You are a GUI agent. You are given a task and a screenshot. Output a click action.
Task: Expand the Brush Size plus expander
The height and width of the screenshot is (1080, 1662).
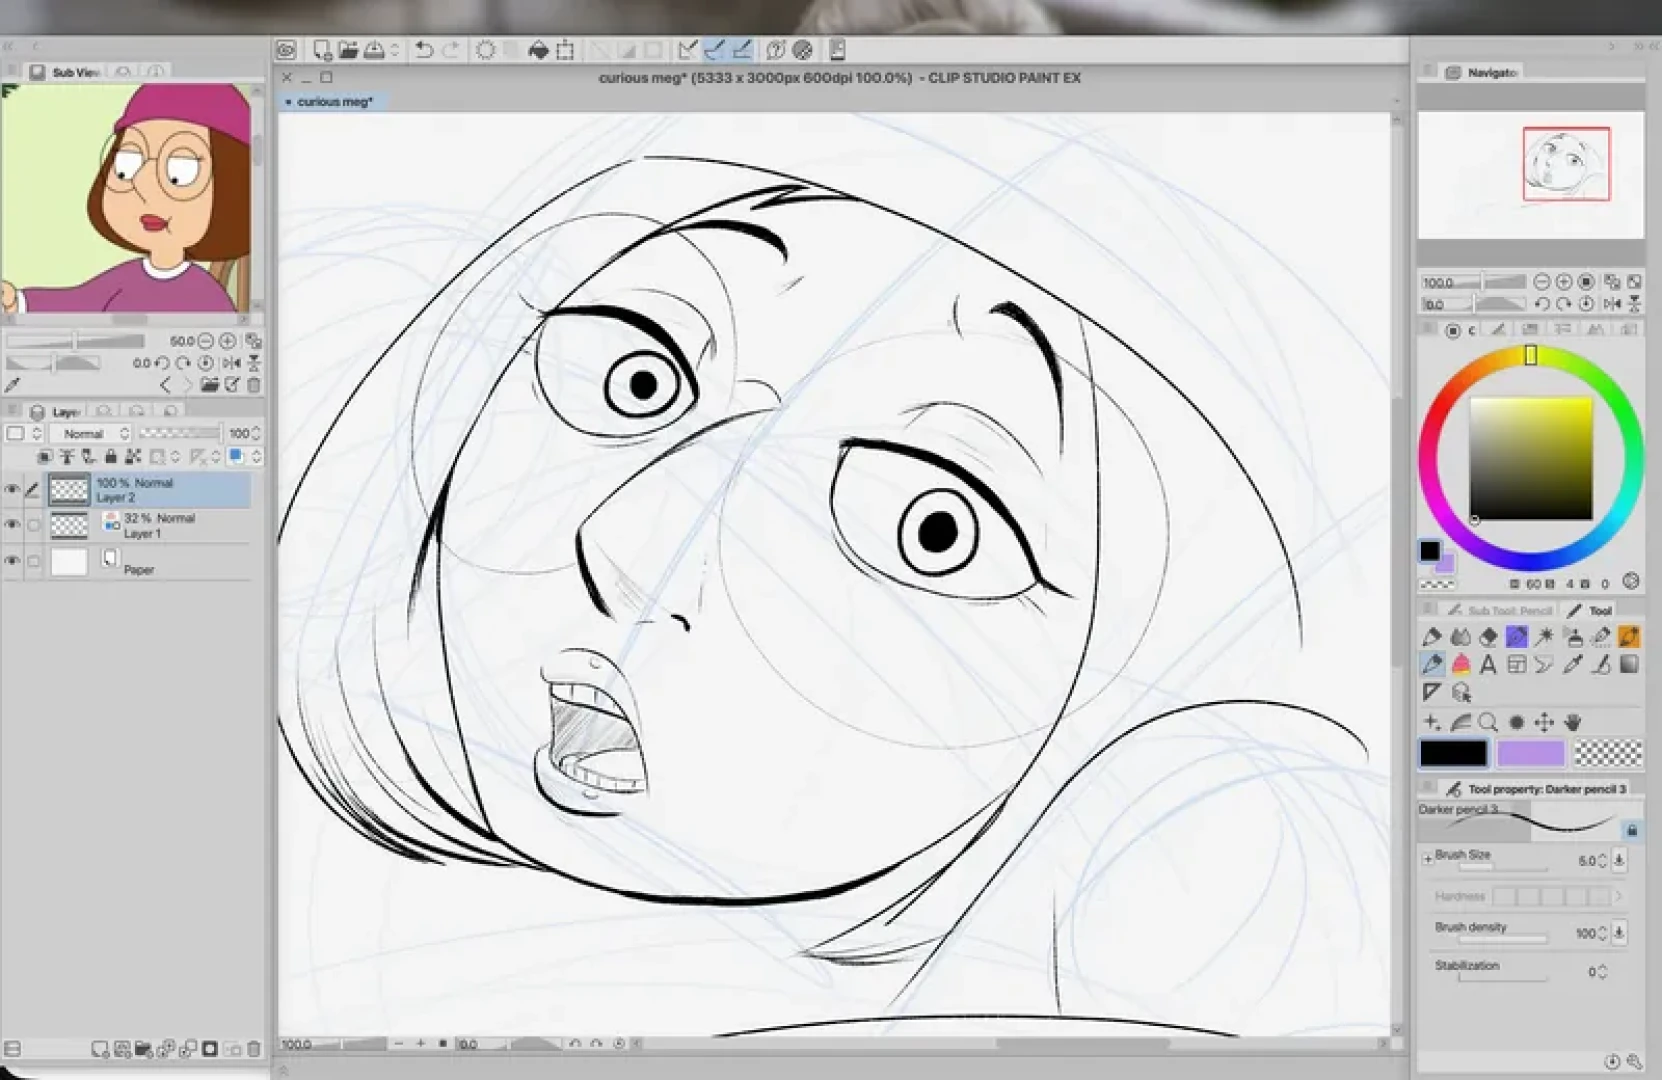tap(1427, 858)
